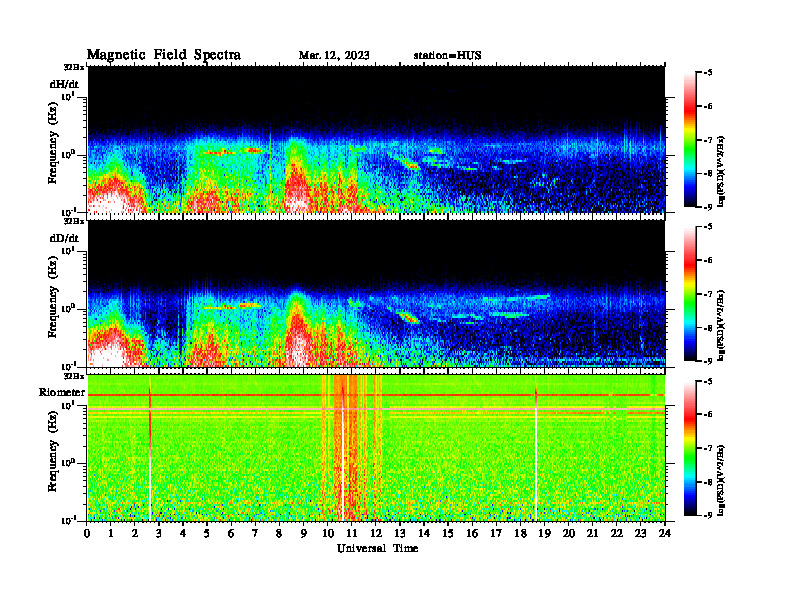Viewport: 792px width, 612px height.
Task: Click the "-7" label on the dD/dt color bar
Action: 708,294
